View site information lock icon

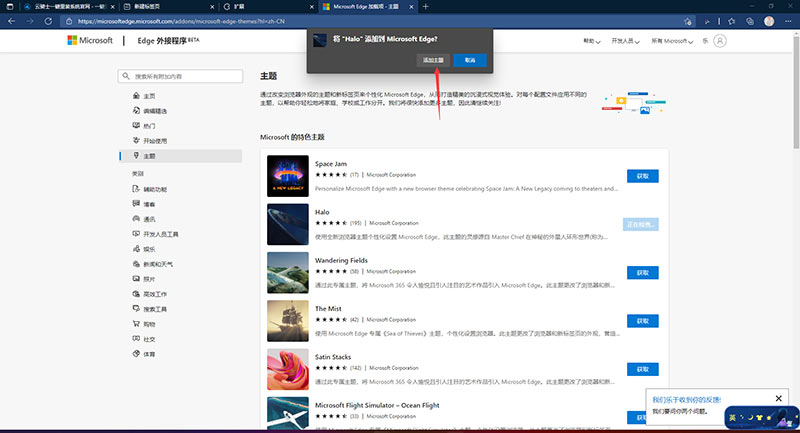click(69, 21)
